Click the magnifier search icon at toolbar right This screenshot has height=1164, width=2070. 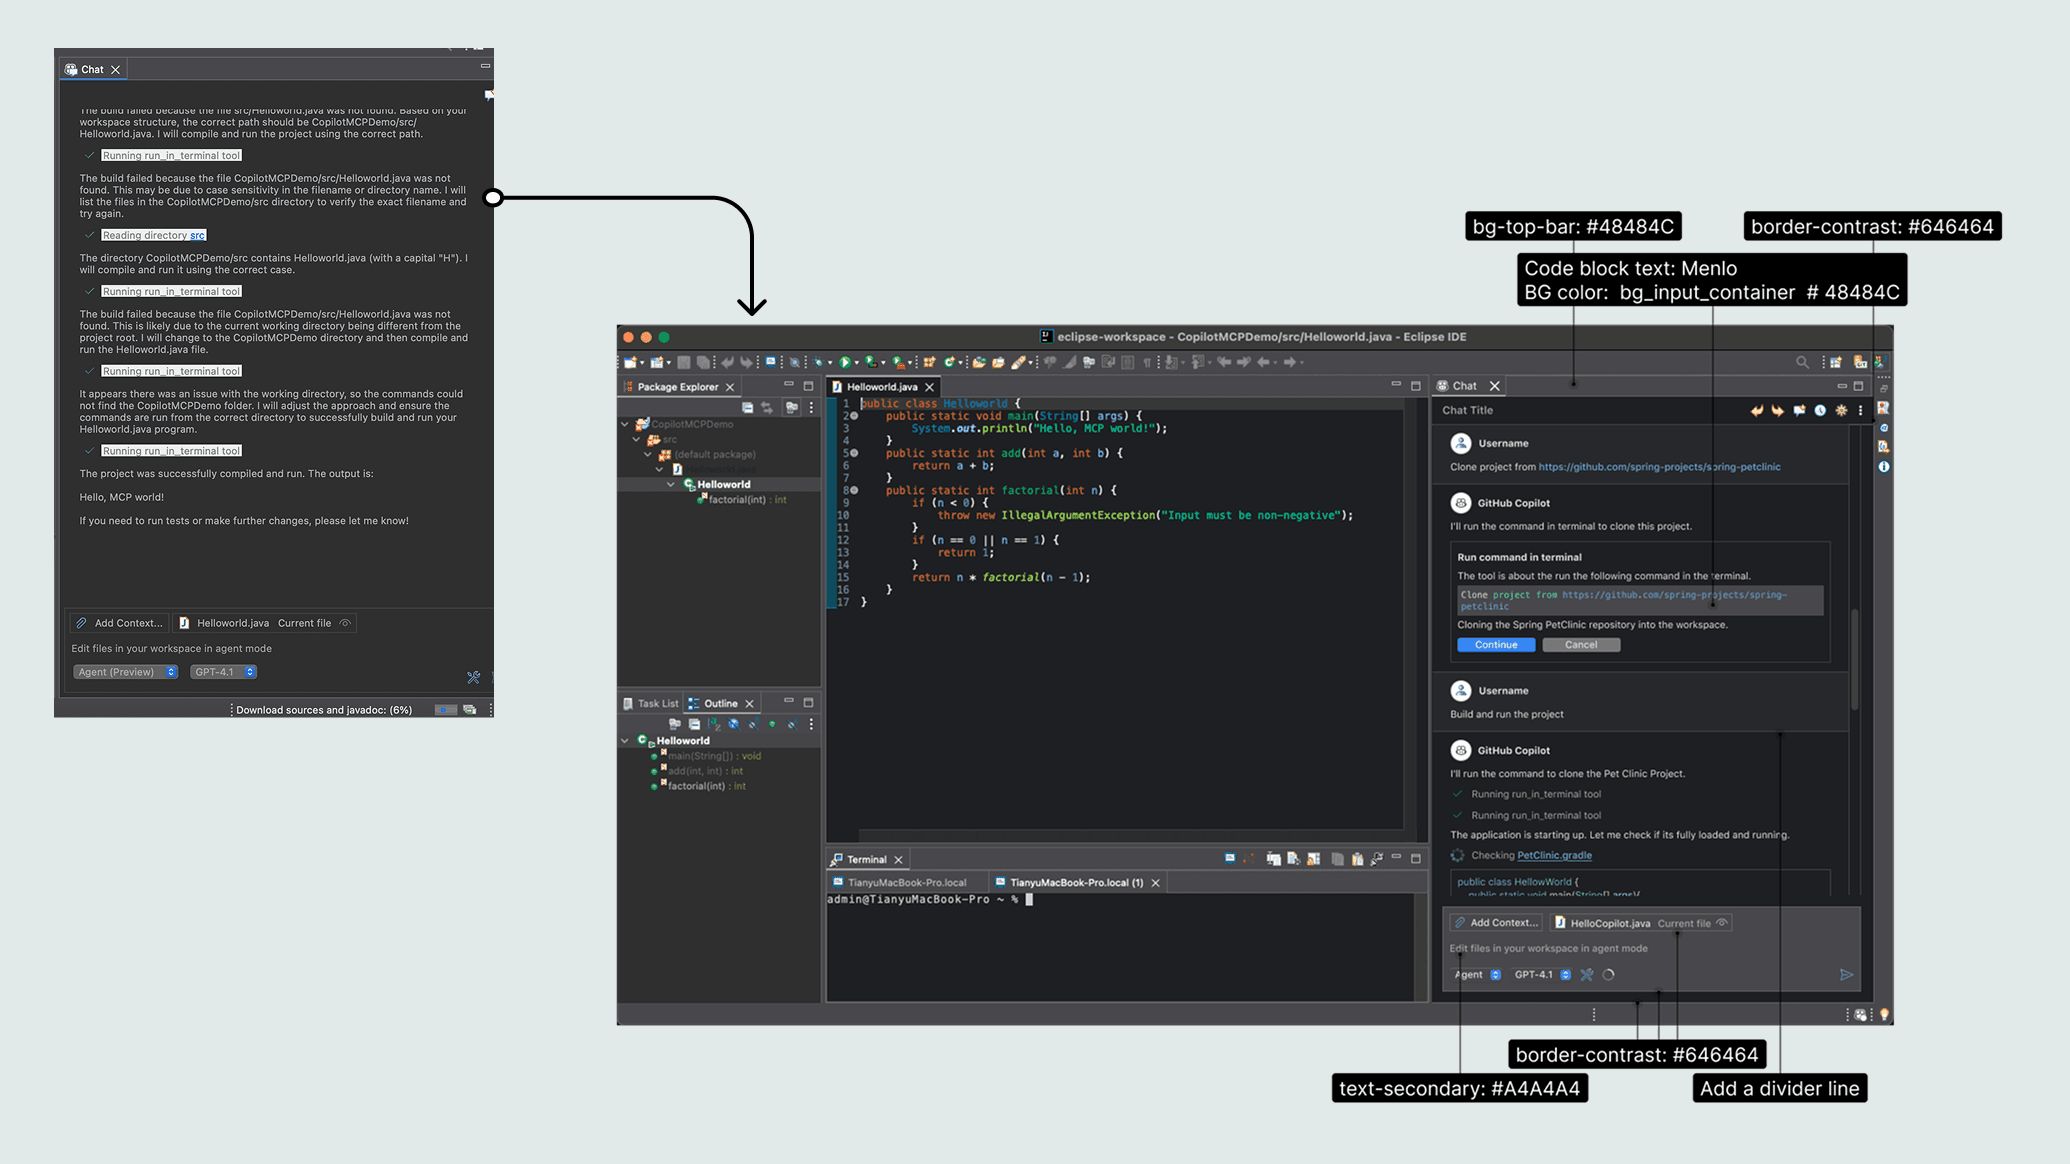(1802, 362)
